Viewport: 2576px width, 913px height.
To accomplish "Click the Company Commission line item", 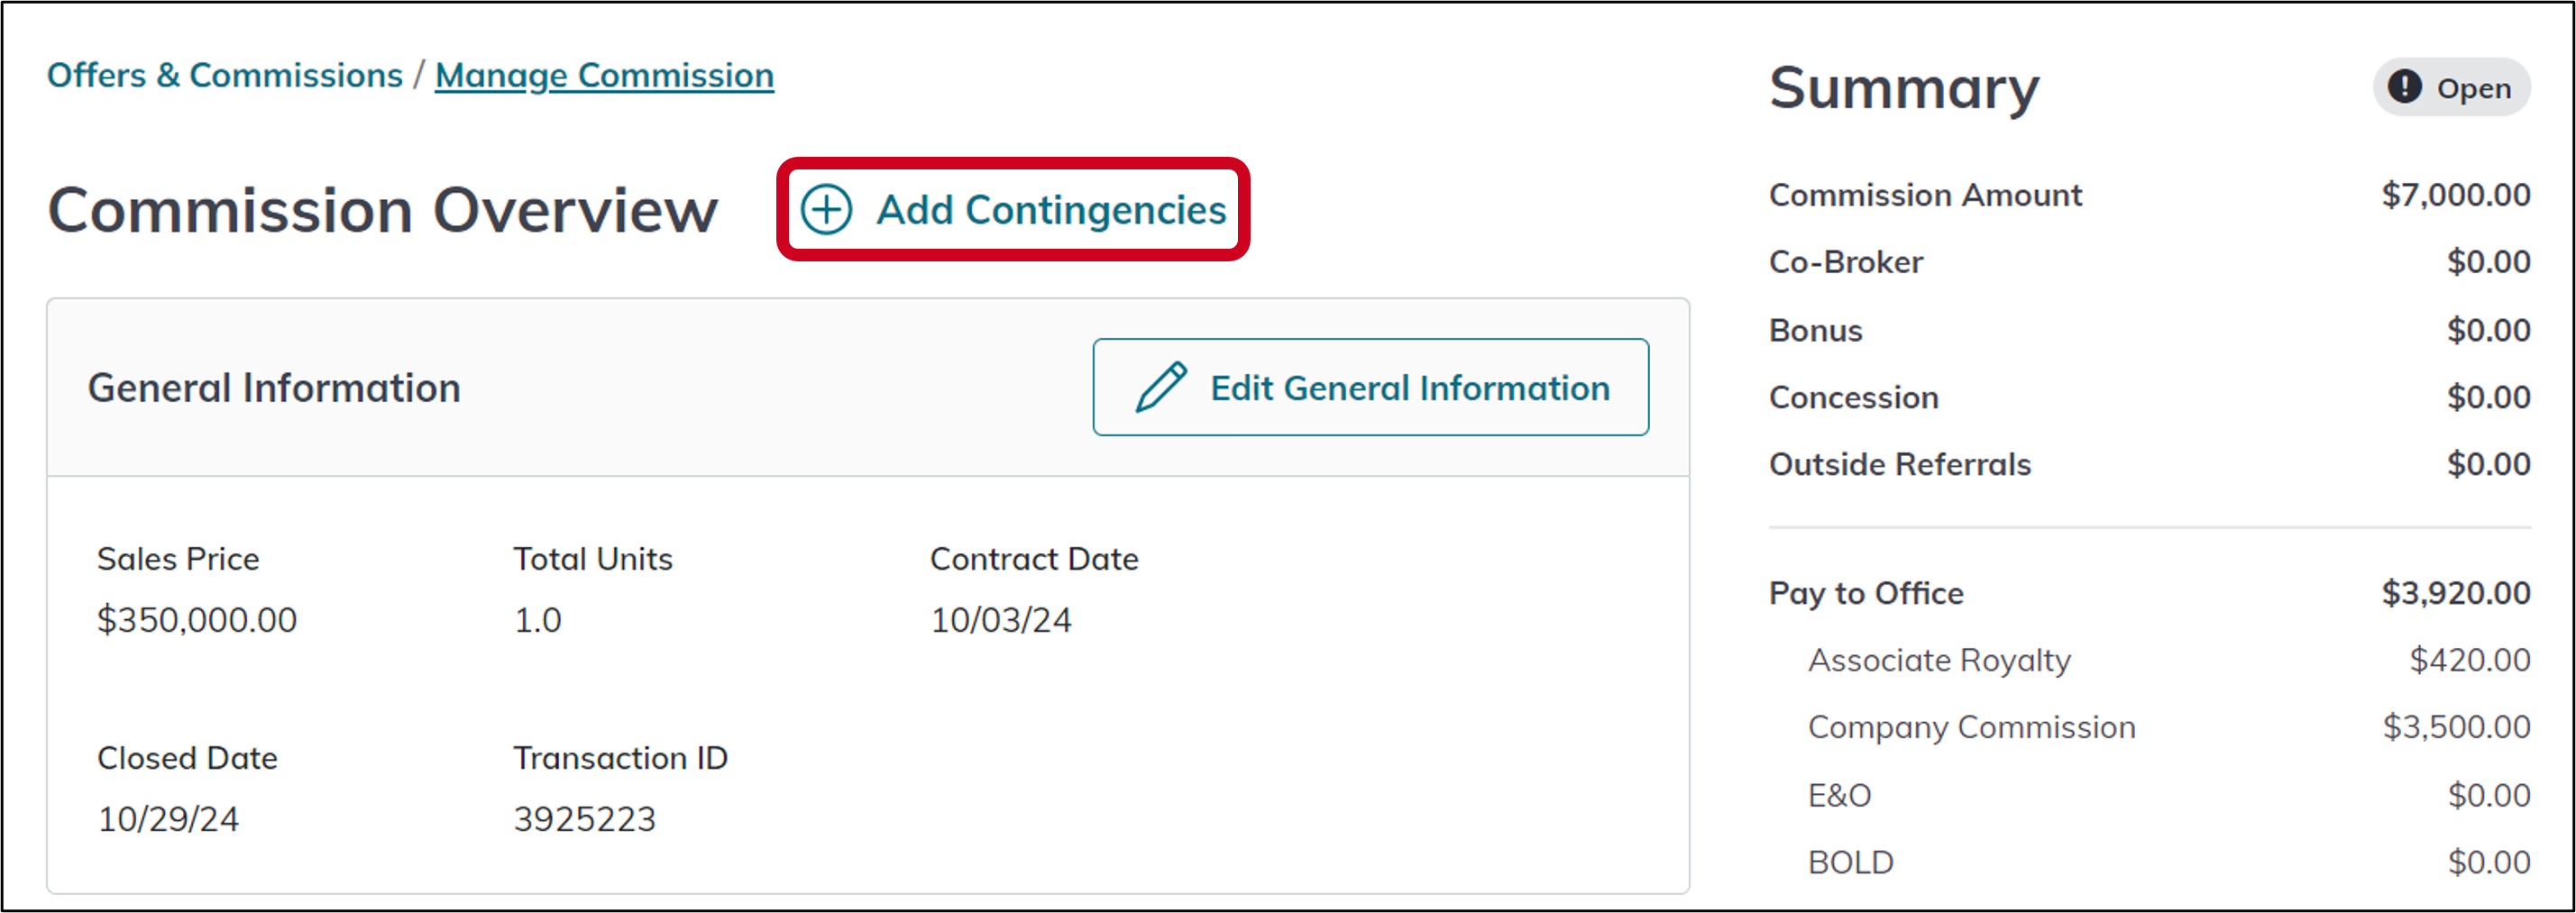I will (1971, 727).
